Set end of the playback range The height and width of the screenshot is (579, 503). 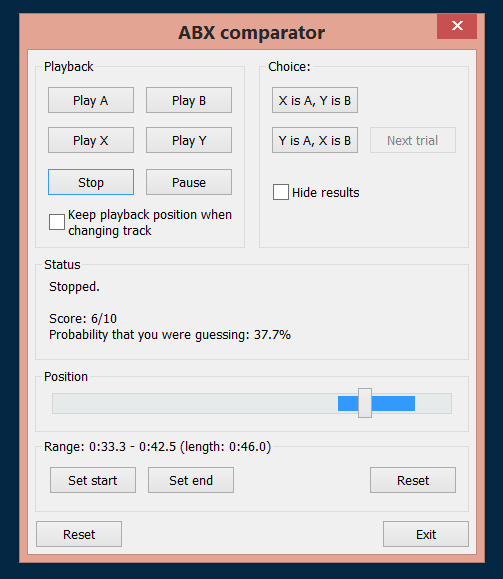(191, 480)
